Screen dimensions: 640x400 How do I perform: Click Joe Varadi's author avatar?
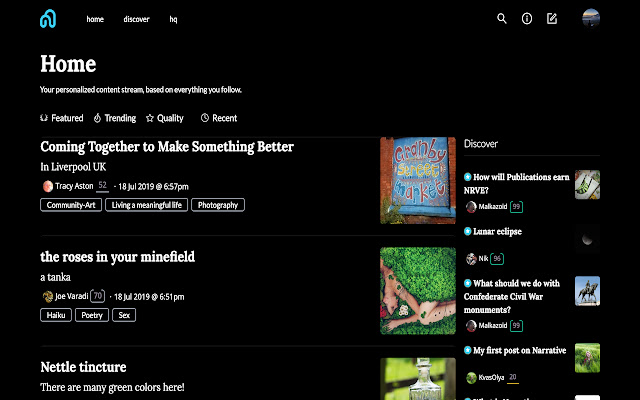(x=48, y=296)
